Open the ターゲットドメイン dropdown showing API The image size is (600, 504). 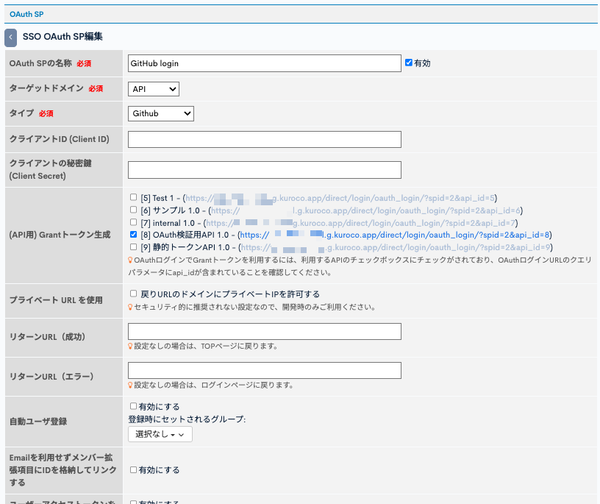click(153, 89)
